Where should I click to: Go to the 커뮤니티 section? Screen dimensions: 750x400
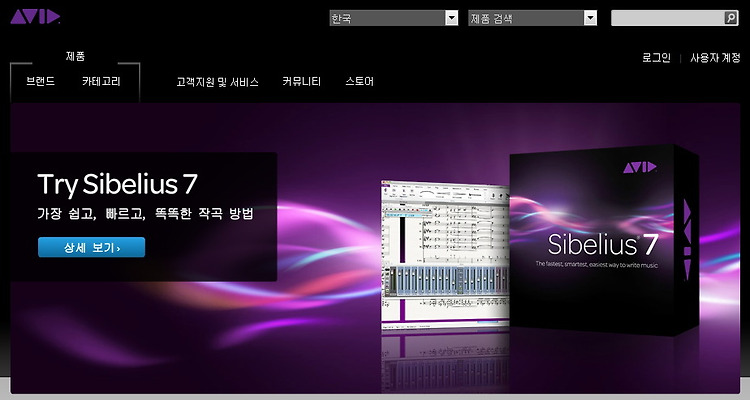301,82
